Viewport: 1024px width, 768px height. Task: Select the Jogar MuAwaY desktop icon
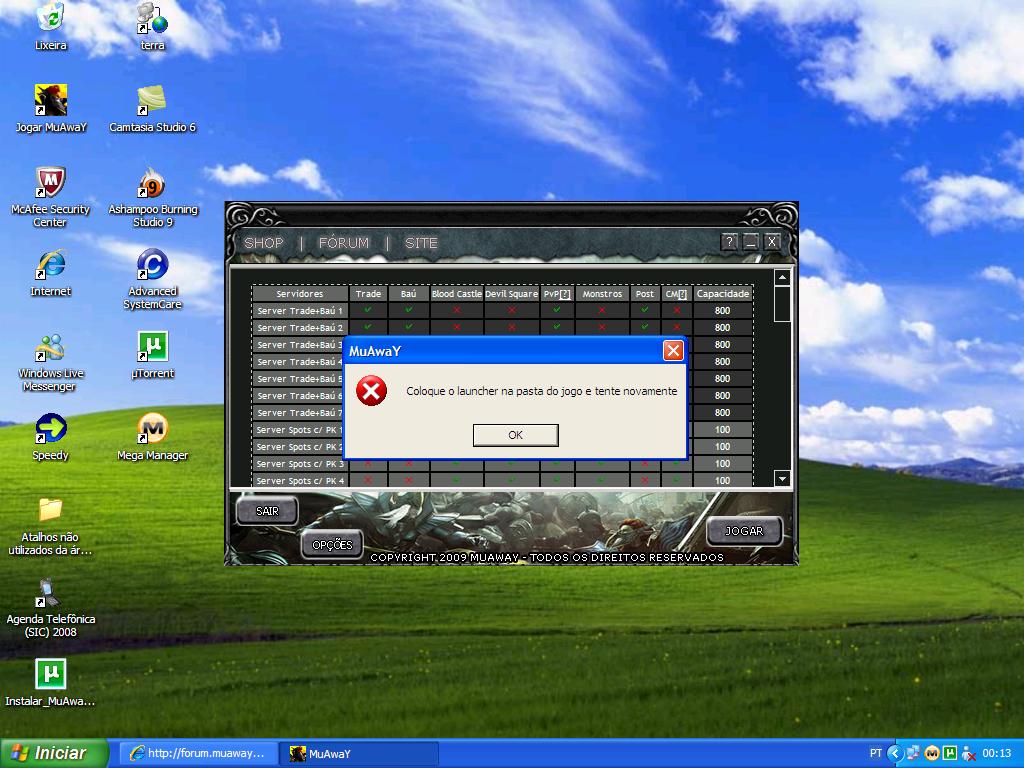[x=50, y=109]
